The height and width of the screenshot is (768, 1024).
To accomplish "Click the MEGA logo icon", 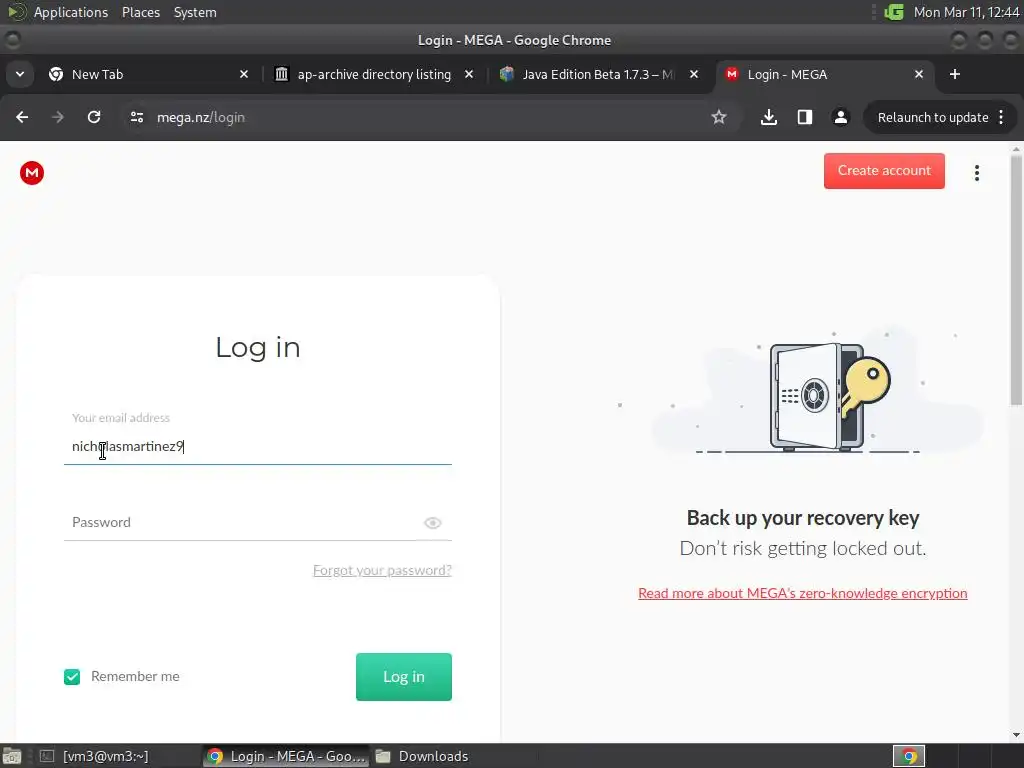I will [31, 173].
